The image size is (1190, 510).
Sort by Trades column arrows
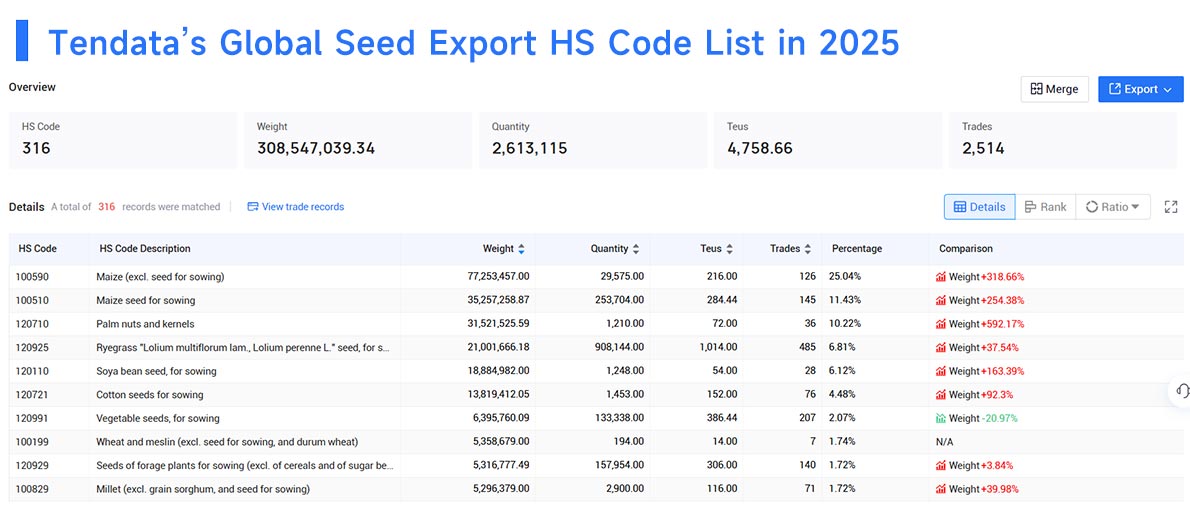[808, 249]
